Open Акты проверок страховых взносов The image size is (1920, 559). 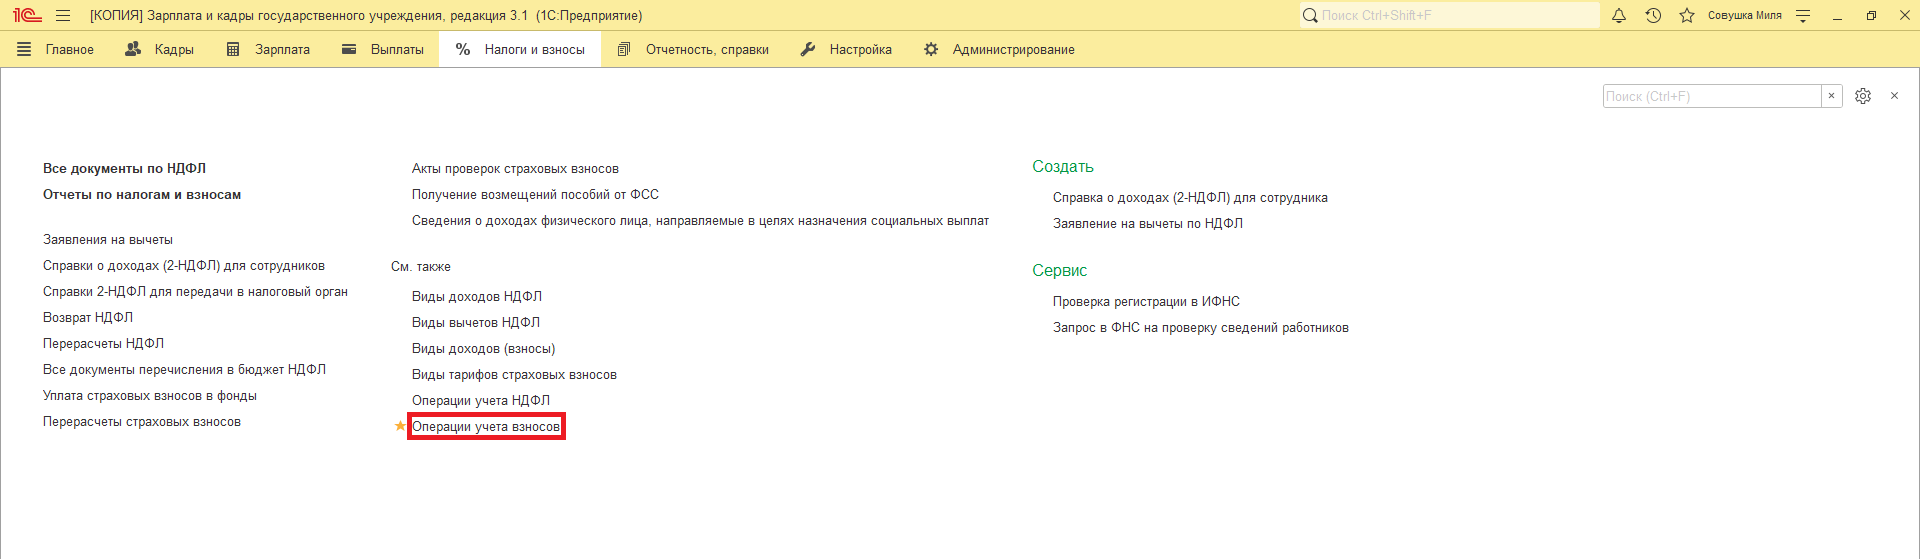(x=515, y=168)
